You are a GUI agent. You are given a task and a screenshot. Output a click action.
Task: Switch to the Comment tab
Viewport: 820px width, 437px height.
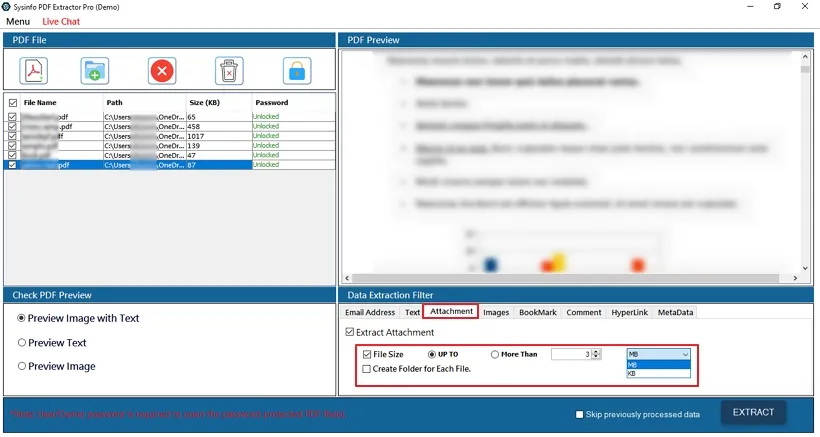click(x=584, y=312)
